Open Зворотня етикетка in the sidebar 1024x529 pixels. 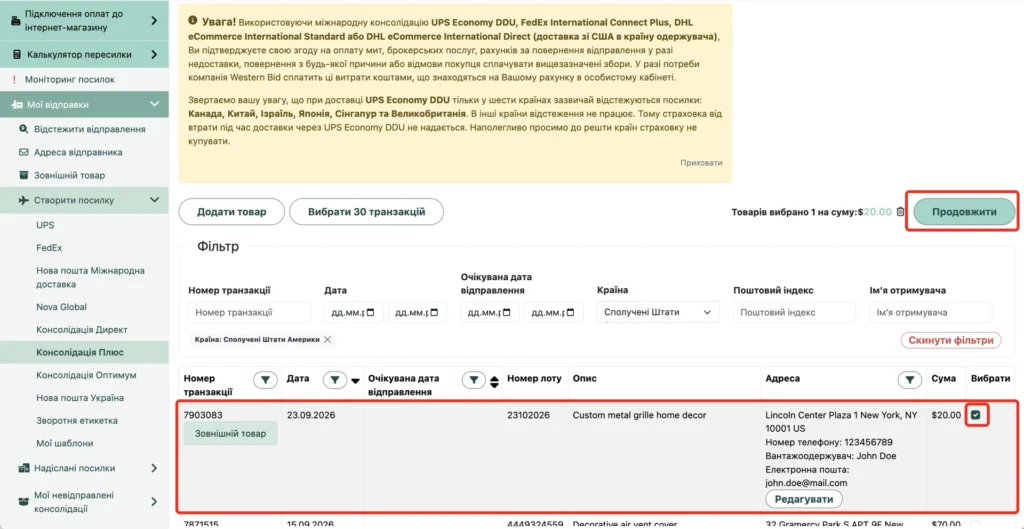(x=77, y=421)
